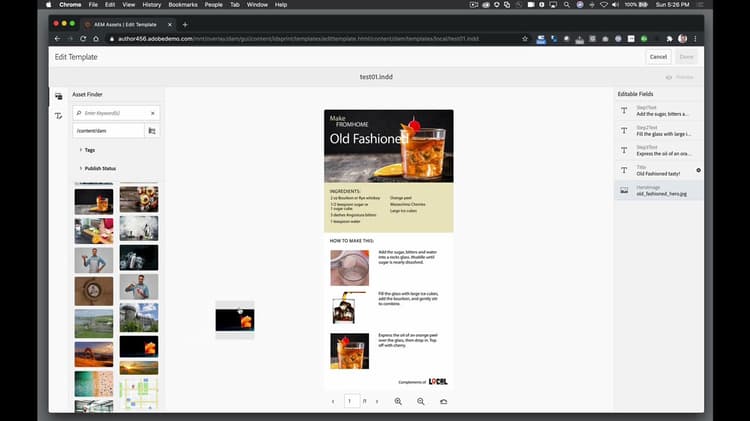This screenshot has height=421, width=750.
Task: Go to the next template page
Action: point(377,401)
